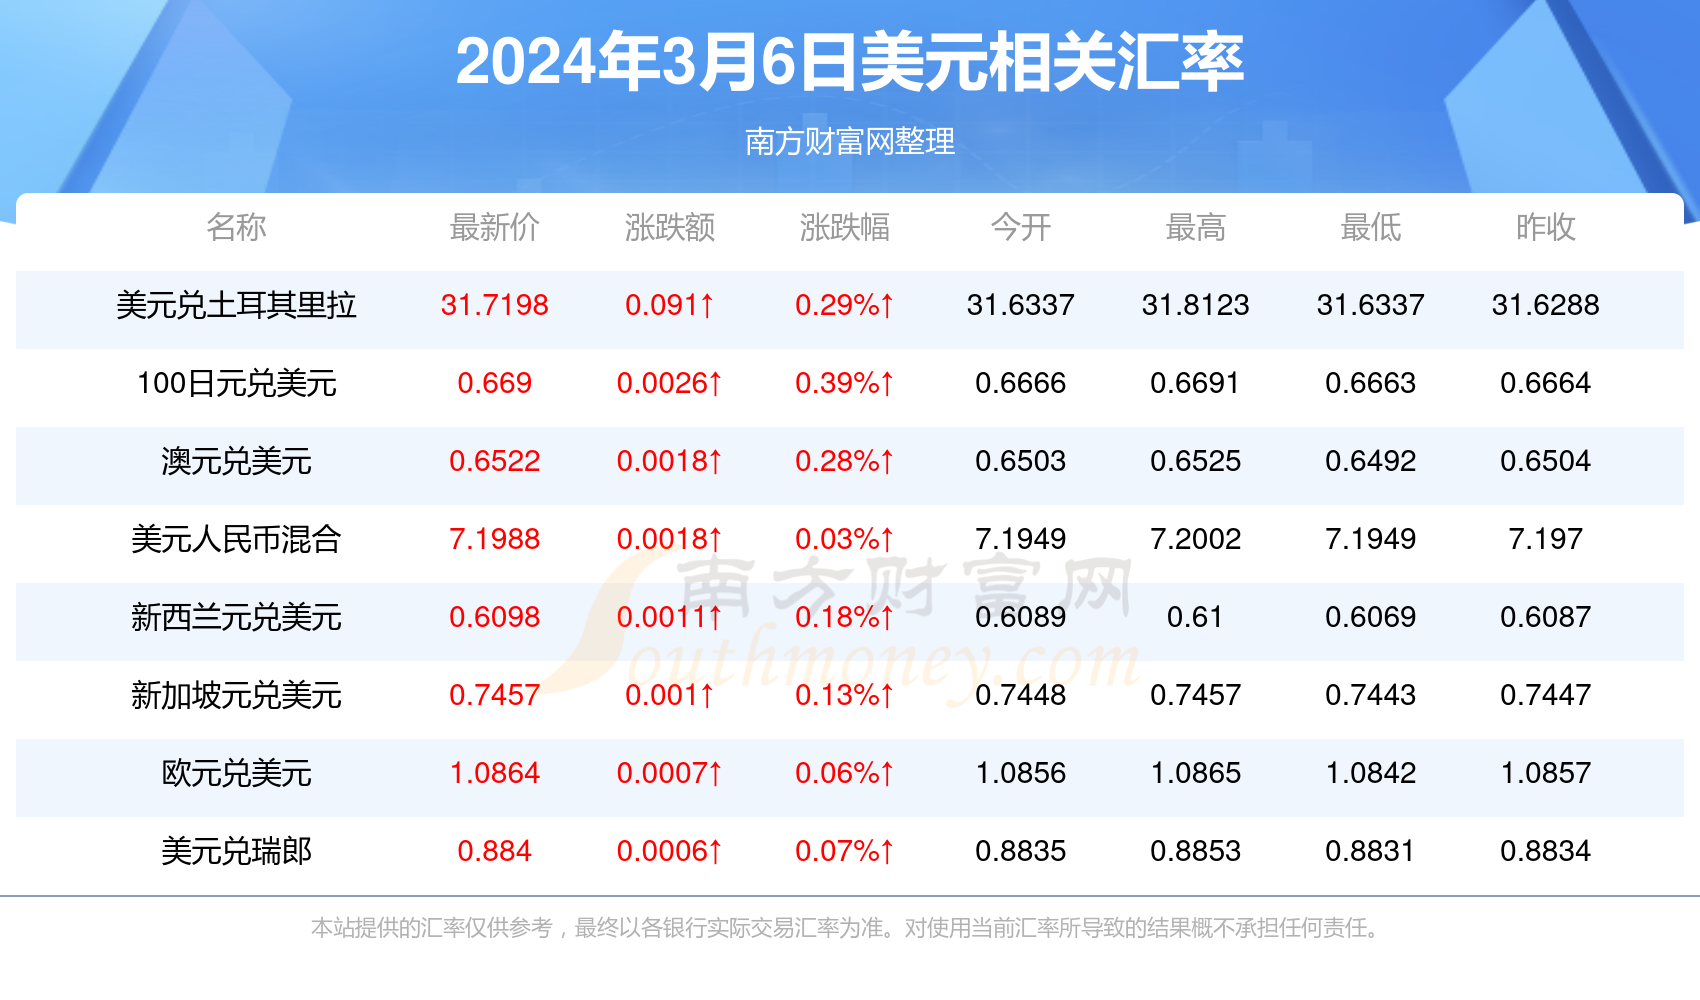Click the open value 0.7448

[1020, 695]
